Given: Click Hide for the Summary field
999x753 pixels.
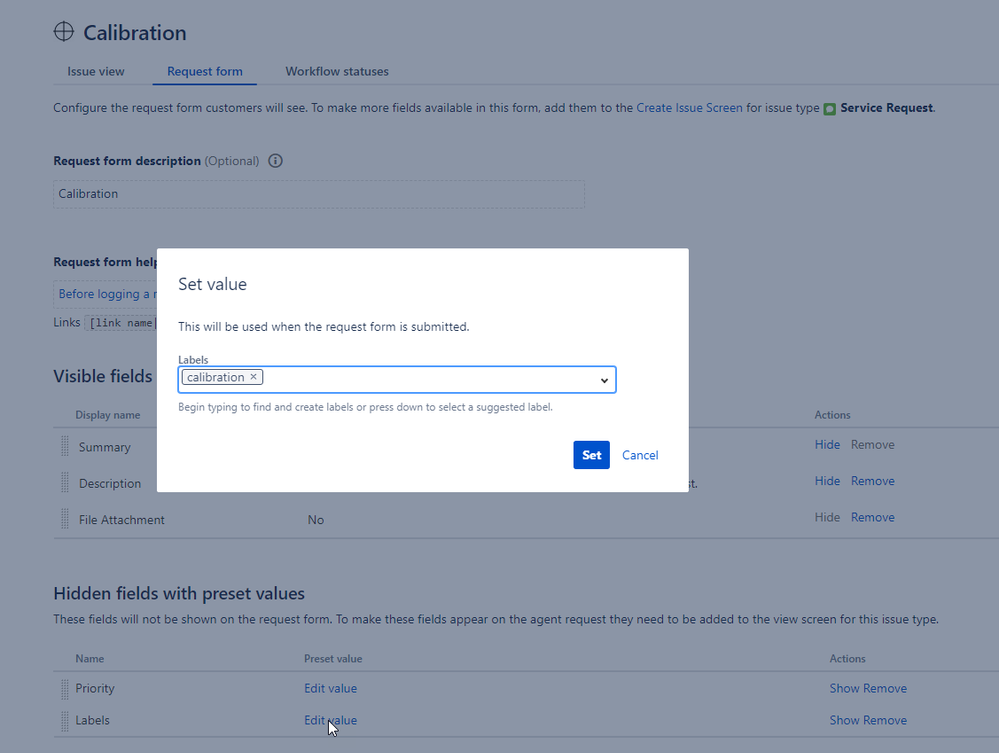Looking at the screenshot, I should point(827,445).
